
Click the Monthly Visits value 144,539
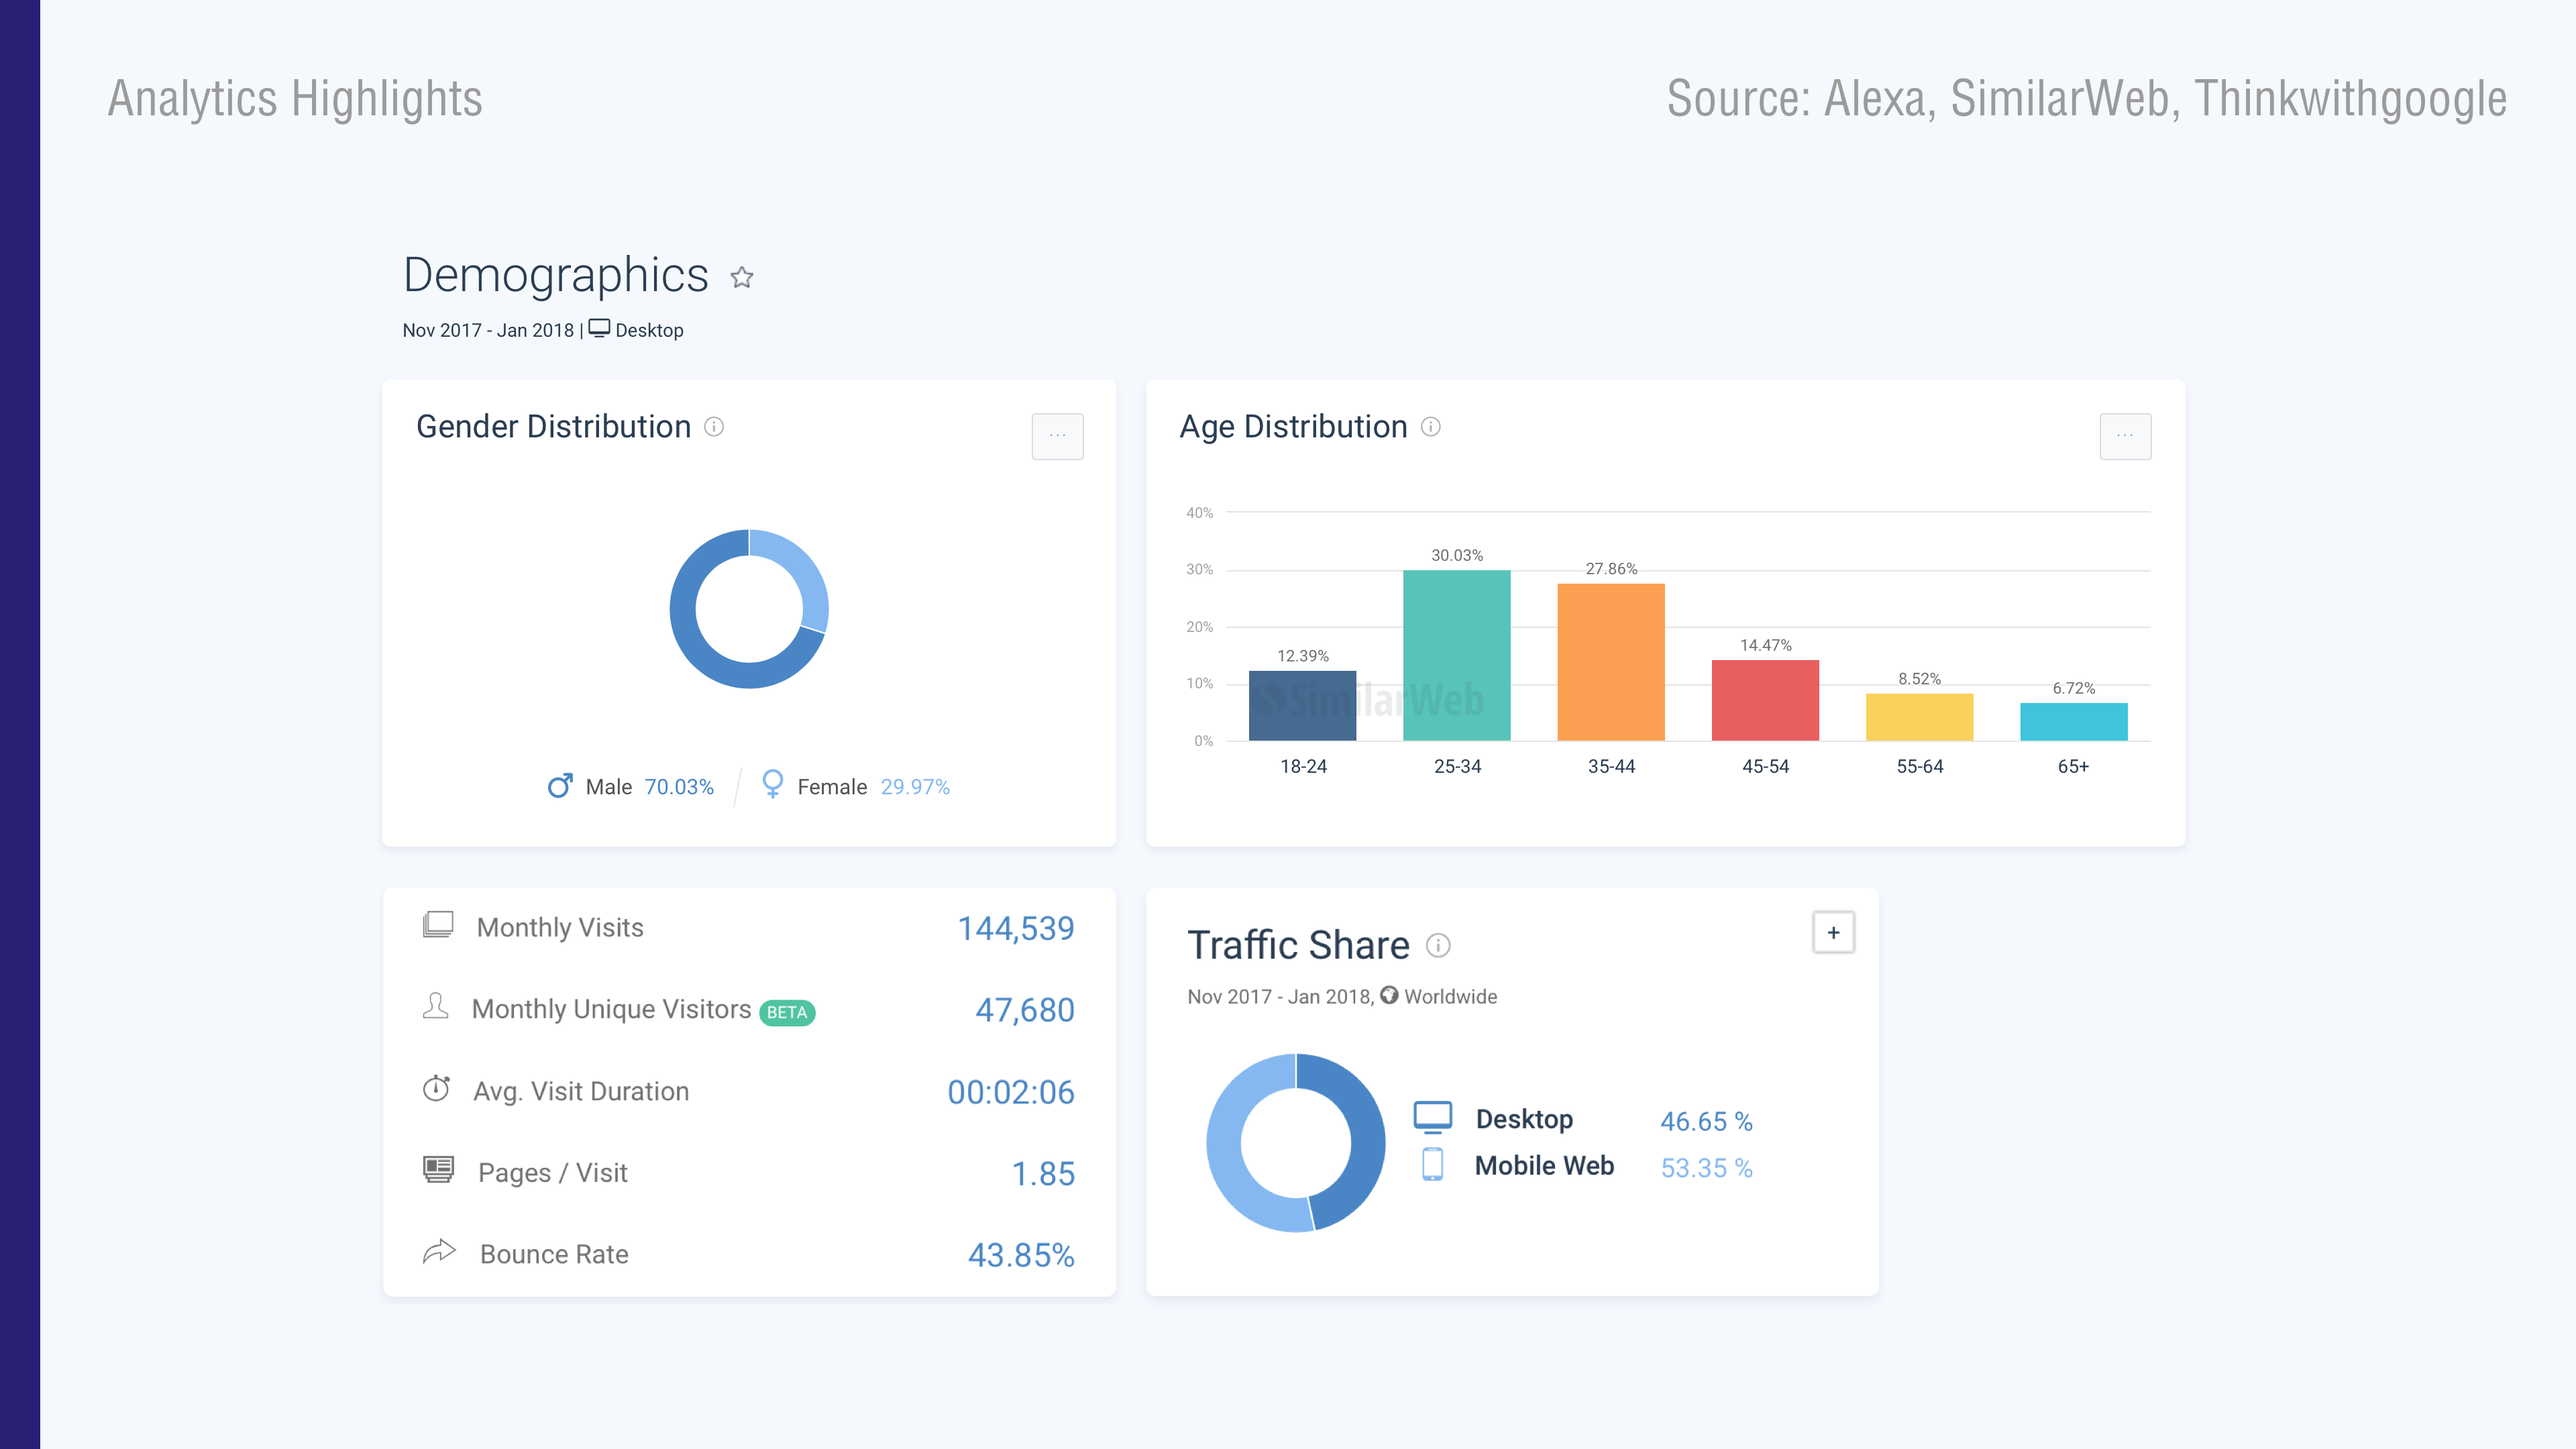pos(1015,928)
